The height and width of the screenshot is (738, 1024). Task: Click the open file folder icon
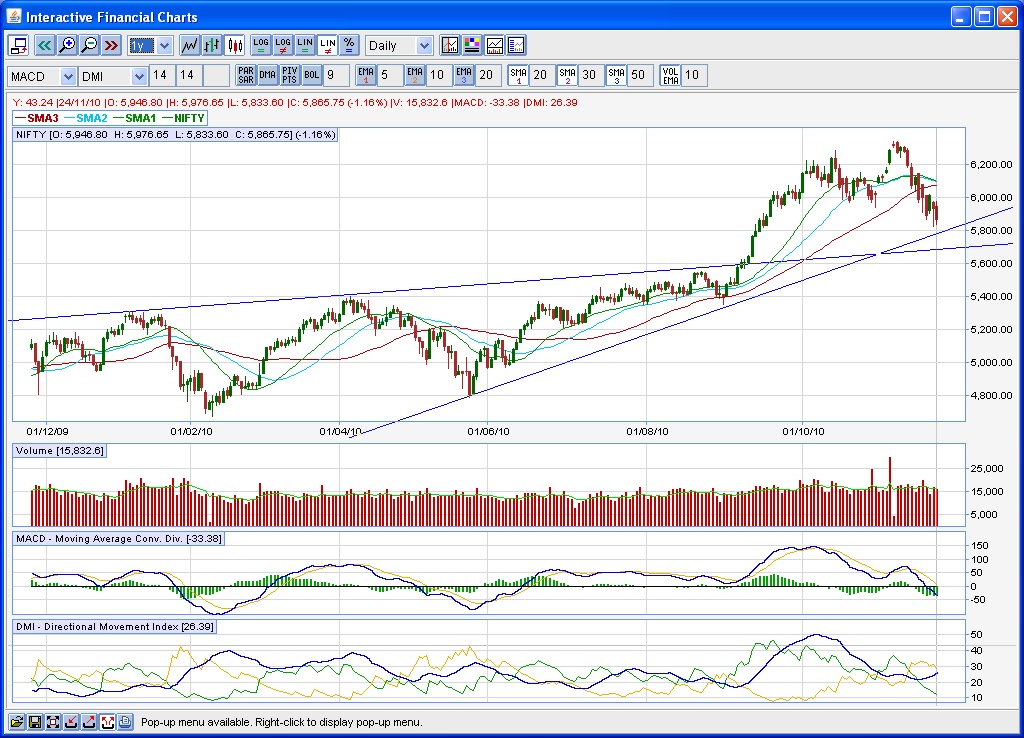(x=16, y=722)
